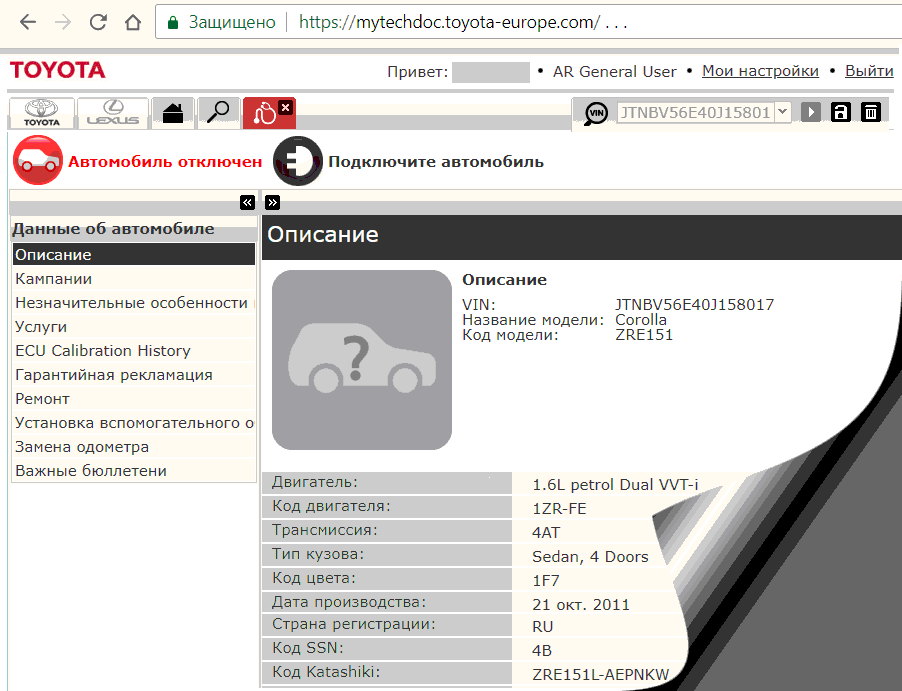The width and height of the screenshot is (902, 691).
Task: Open the Toyota brand tab
Action: (42, 113)
